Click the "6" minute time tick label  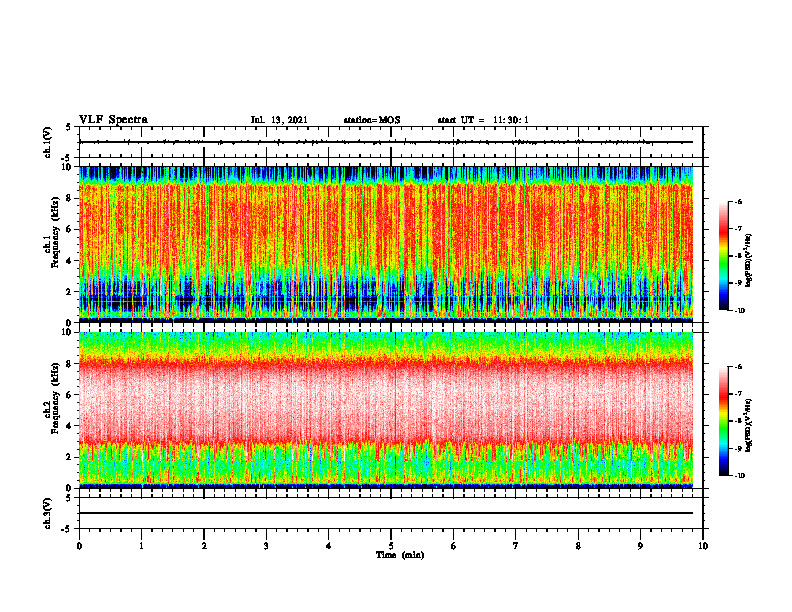(454, 546)
